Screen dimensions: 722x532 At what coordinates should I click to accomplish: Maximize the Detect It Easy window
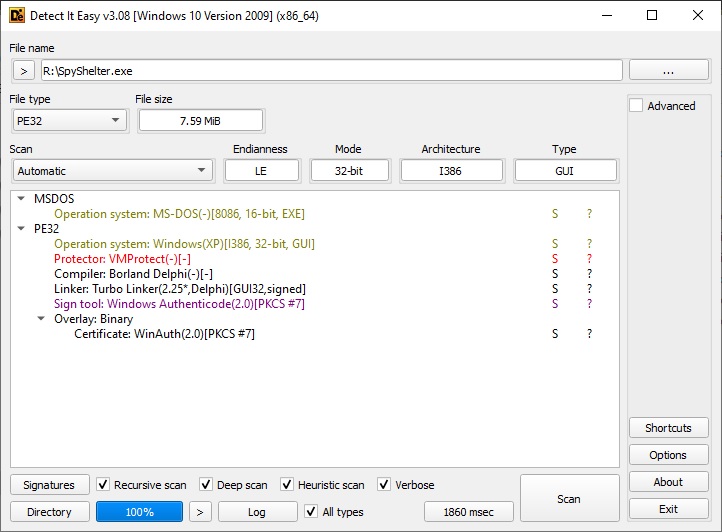652,15
